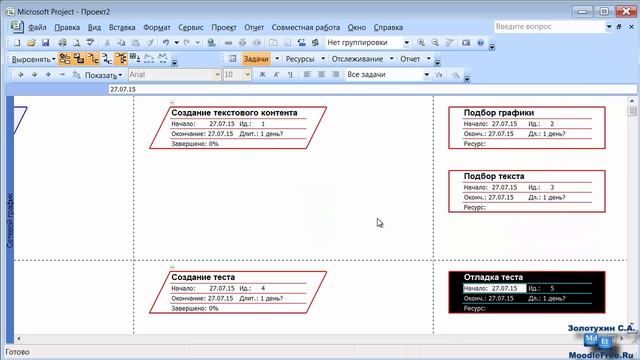Viewport: 640px width, 360px height.
Task: Click the Ресурсы guide button
Action: (x=300, y=59)
